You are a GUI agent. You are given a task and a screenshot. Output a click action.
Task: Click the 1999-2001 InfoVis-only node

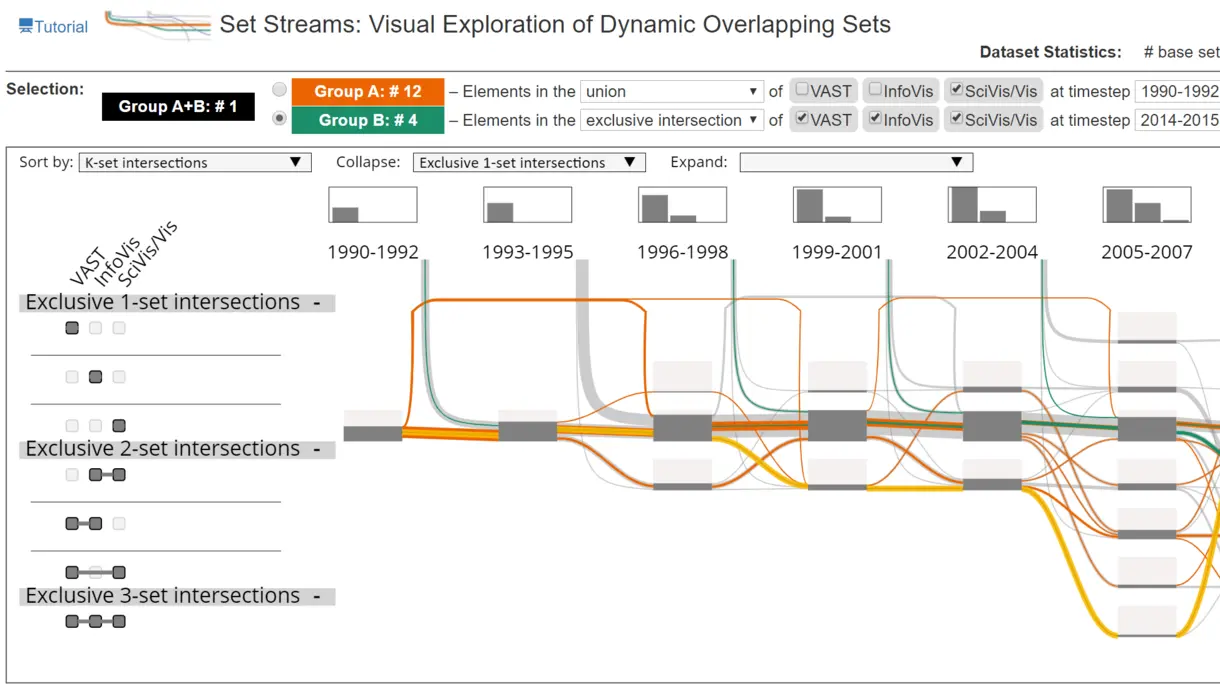837,390
